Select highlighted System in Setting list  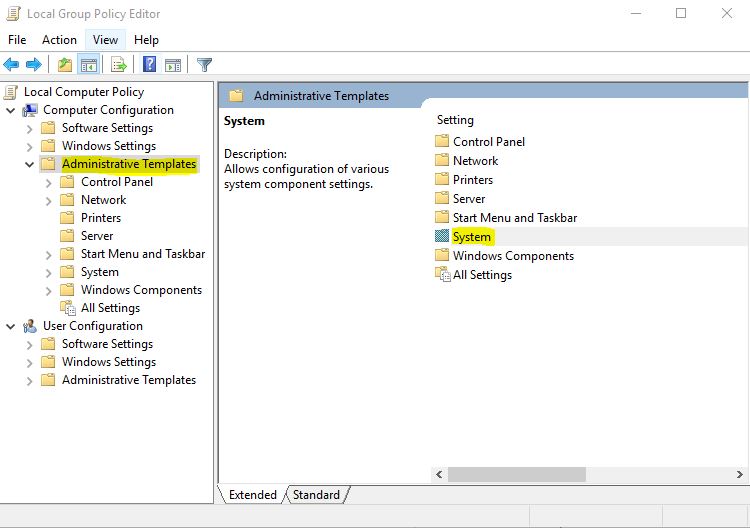pyautogui.click(x=472, y=237)
